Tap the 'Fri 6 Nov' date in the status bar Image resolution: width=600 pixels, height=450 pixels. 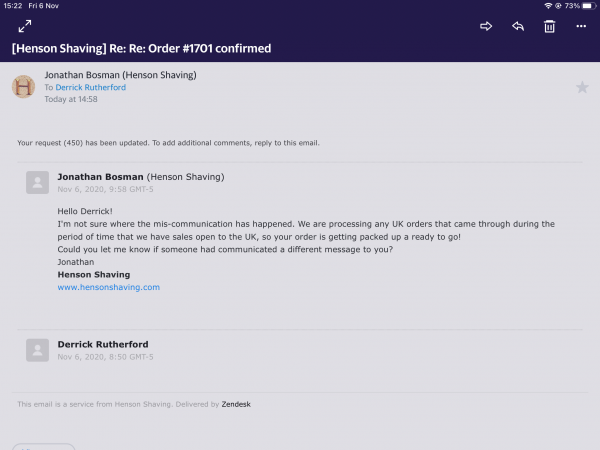[x=44, y=6]
